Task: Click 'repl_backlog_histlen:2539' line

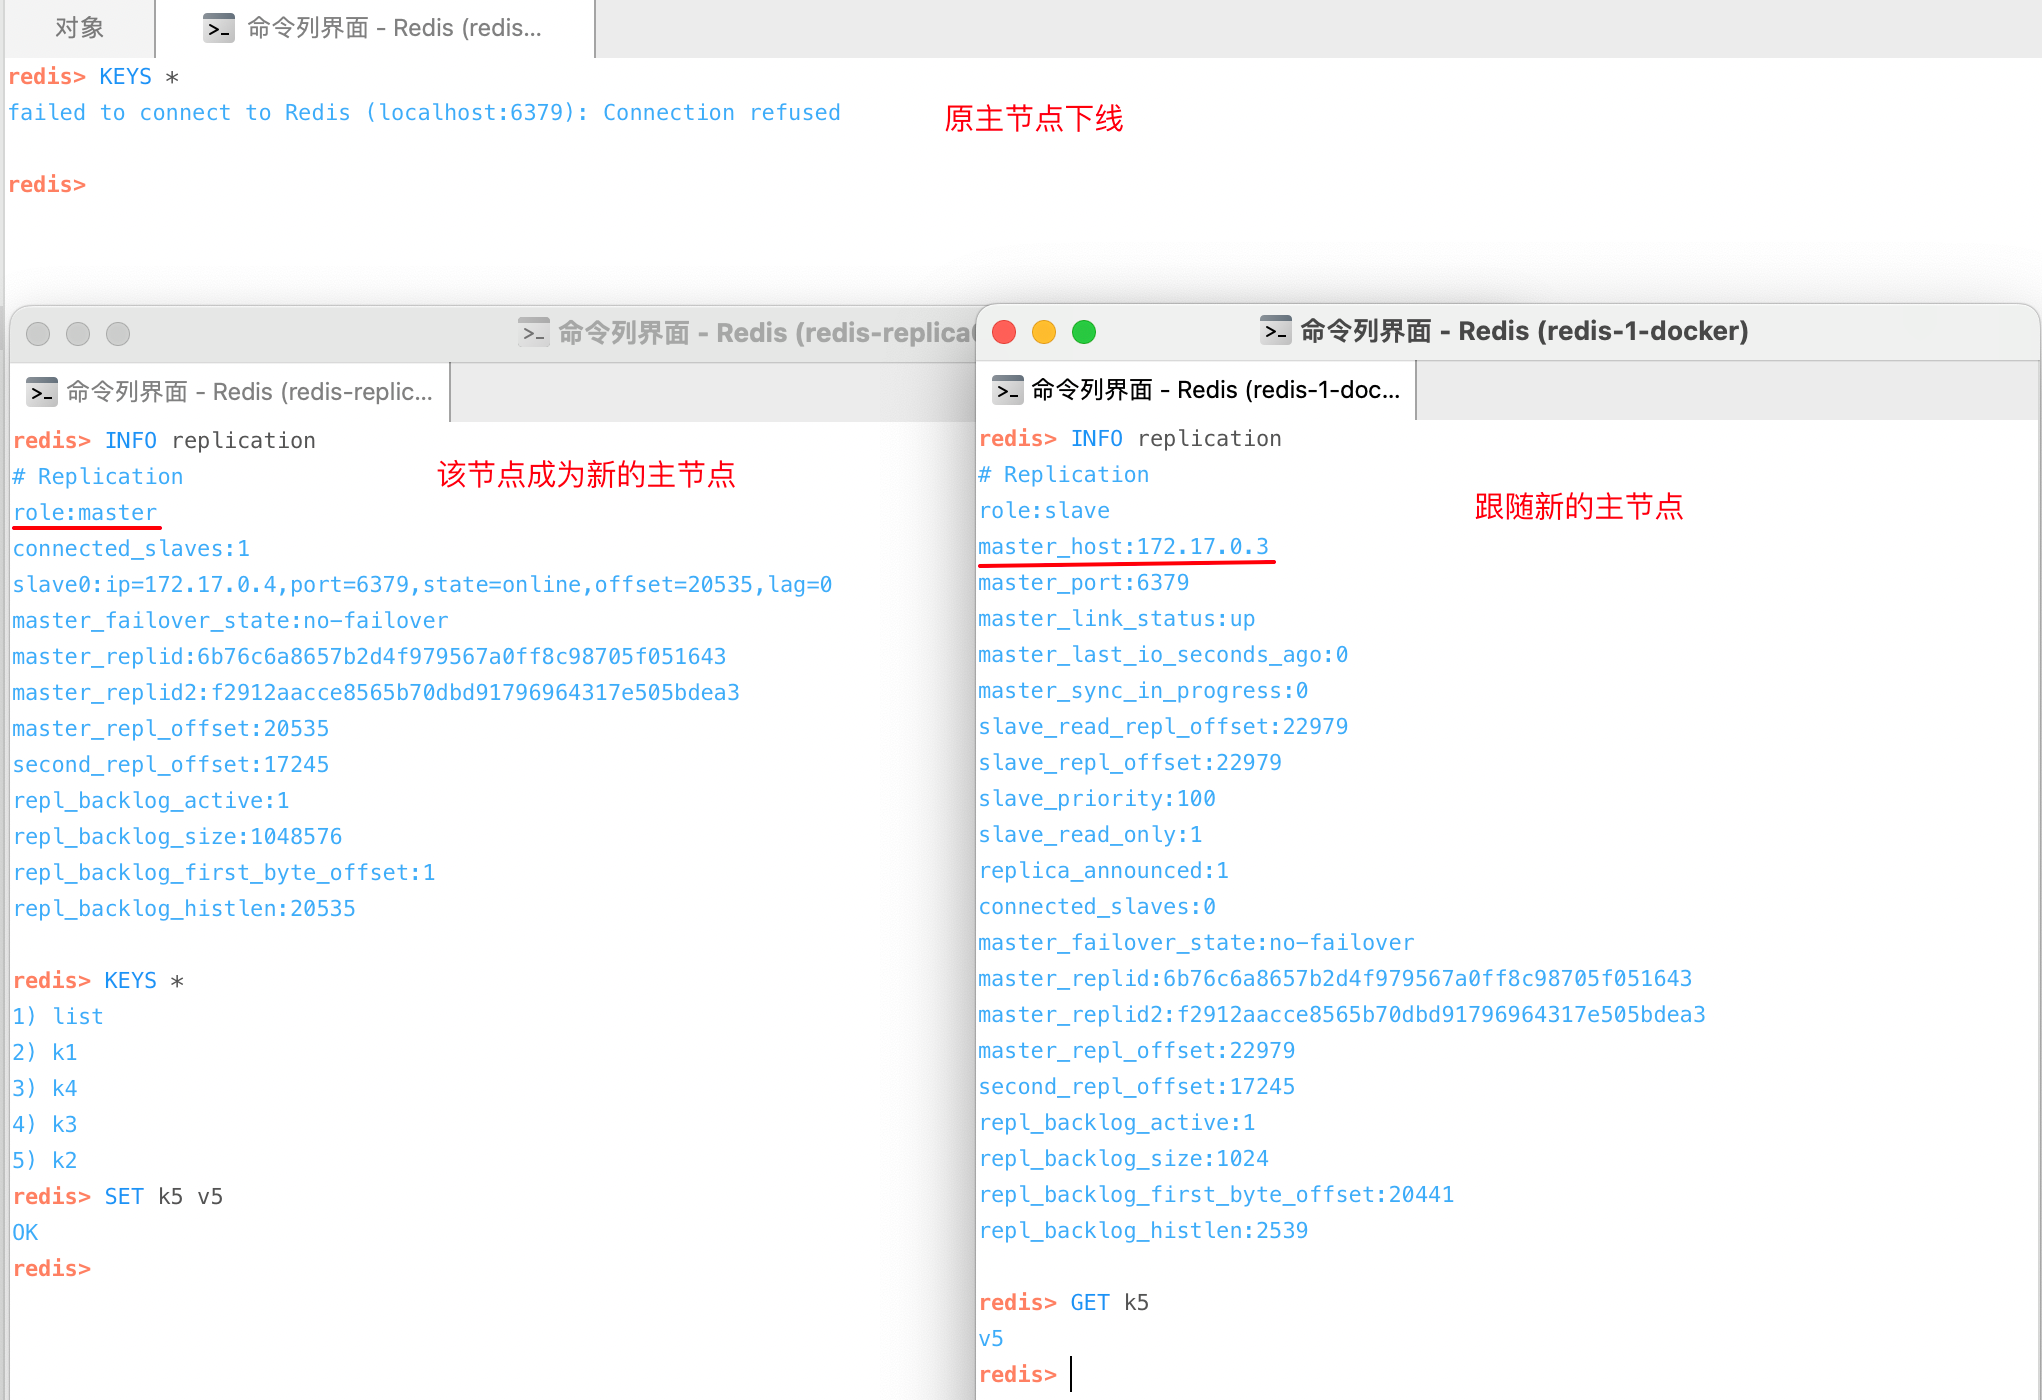Action: click(1143, 1231)
